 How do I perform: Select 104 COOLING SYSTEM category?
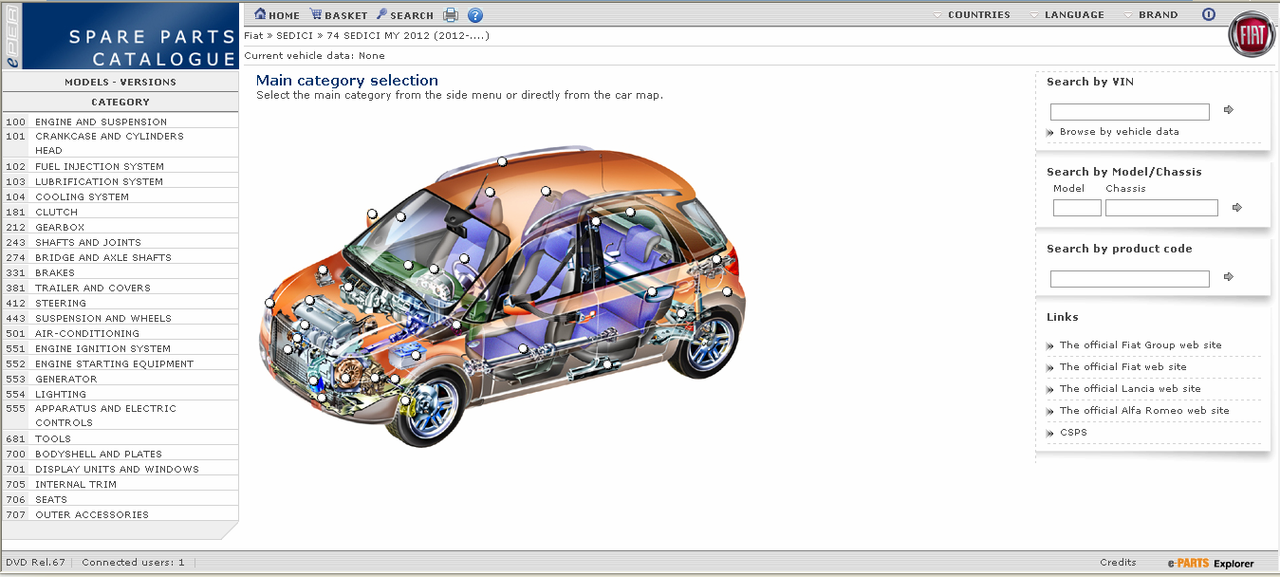pos(120,197)
